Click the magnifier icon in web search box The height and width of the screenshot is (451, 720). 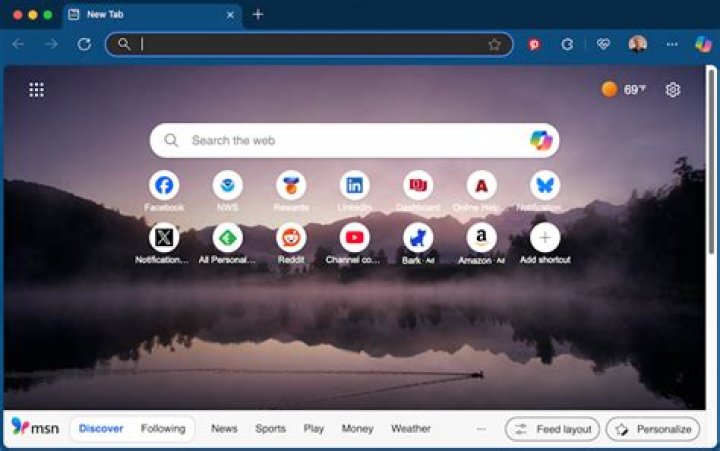[x=171, y=140]
